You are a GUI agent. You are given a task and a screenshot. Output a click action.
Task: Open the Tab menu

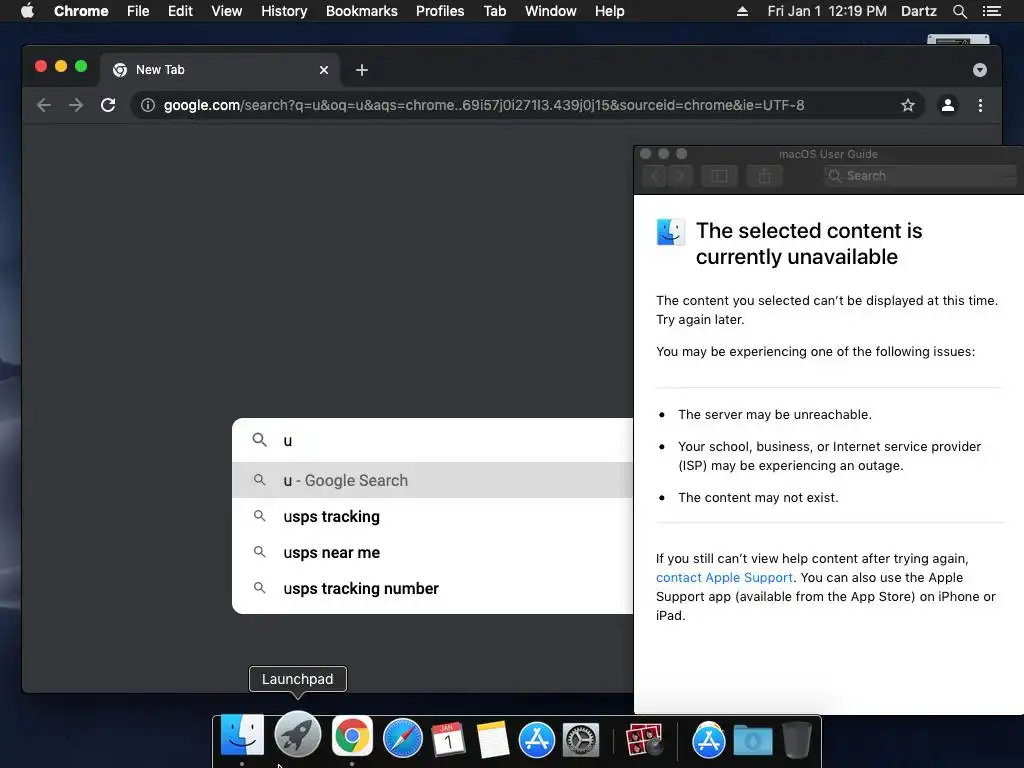[494, 11]
